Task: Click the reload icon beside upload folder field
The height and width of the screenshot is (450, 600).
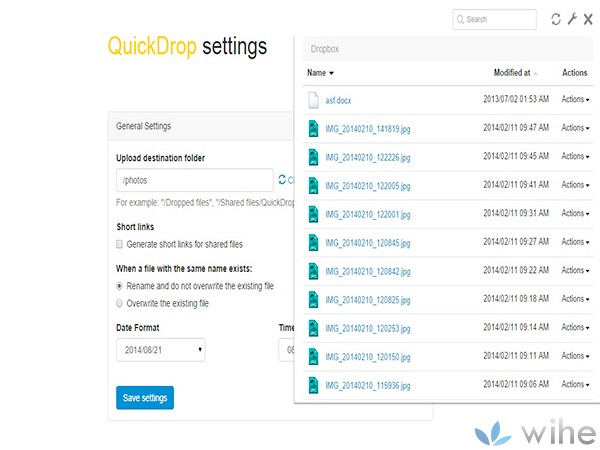Action: pos(282,179)
